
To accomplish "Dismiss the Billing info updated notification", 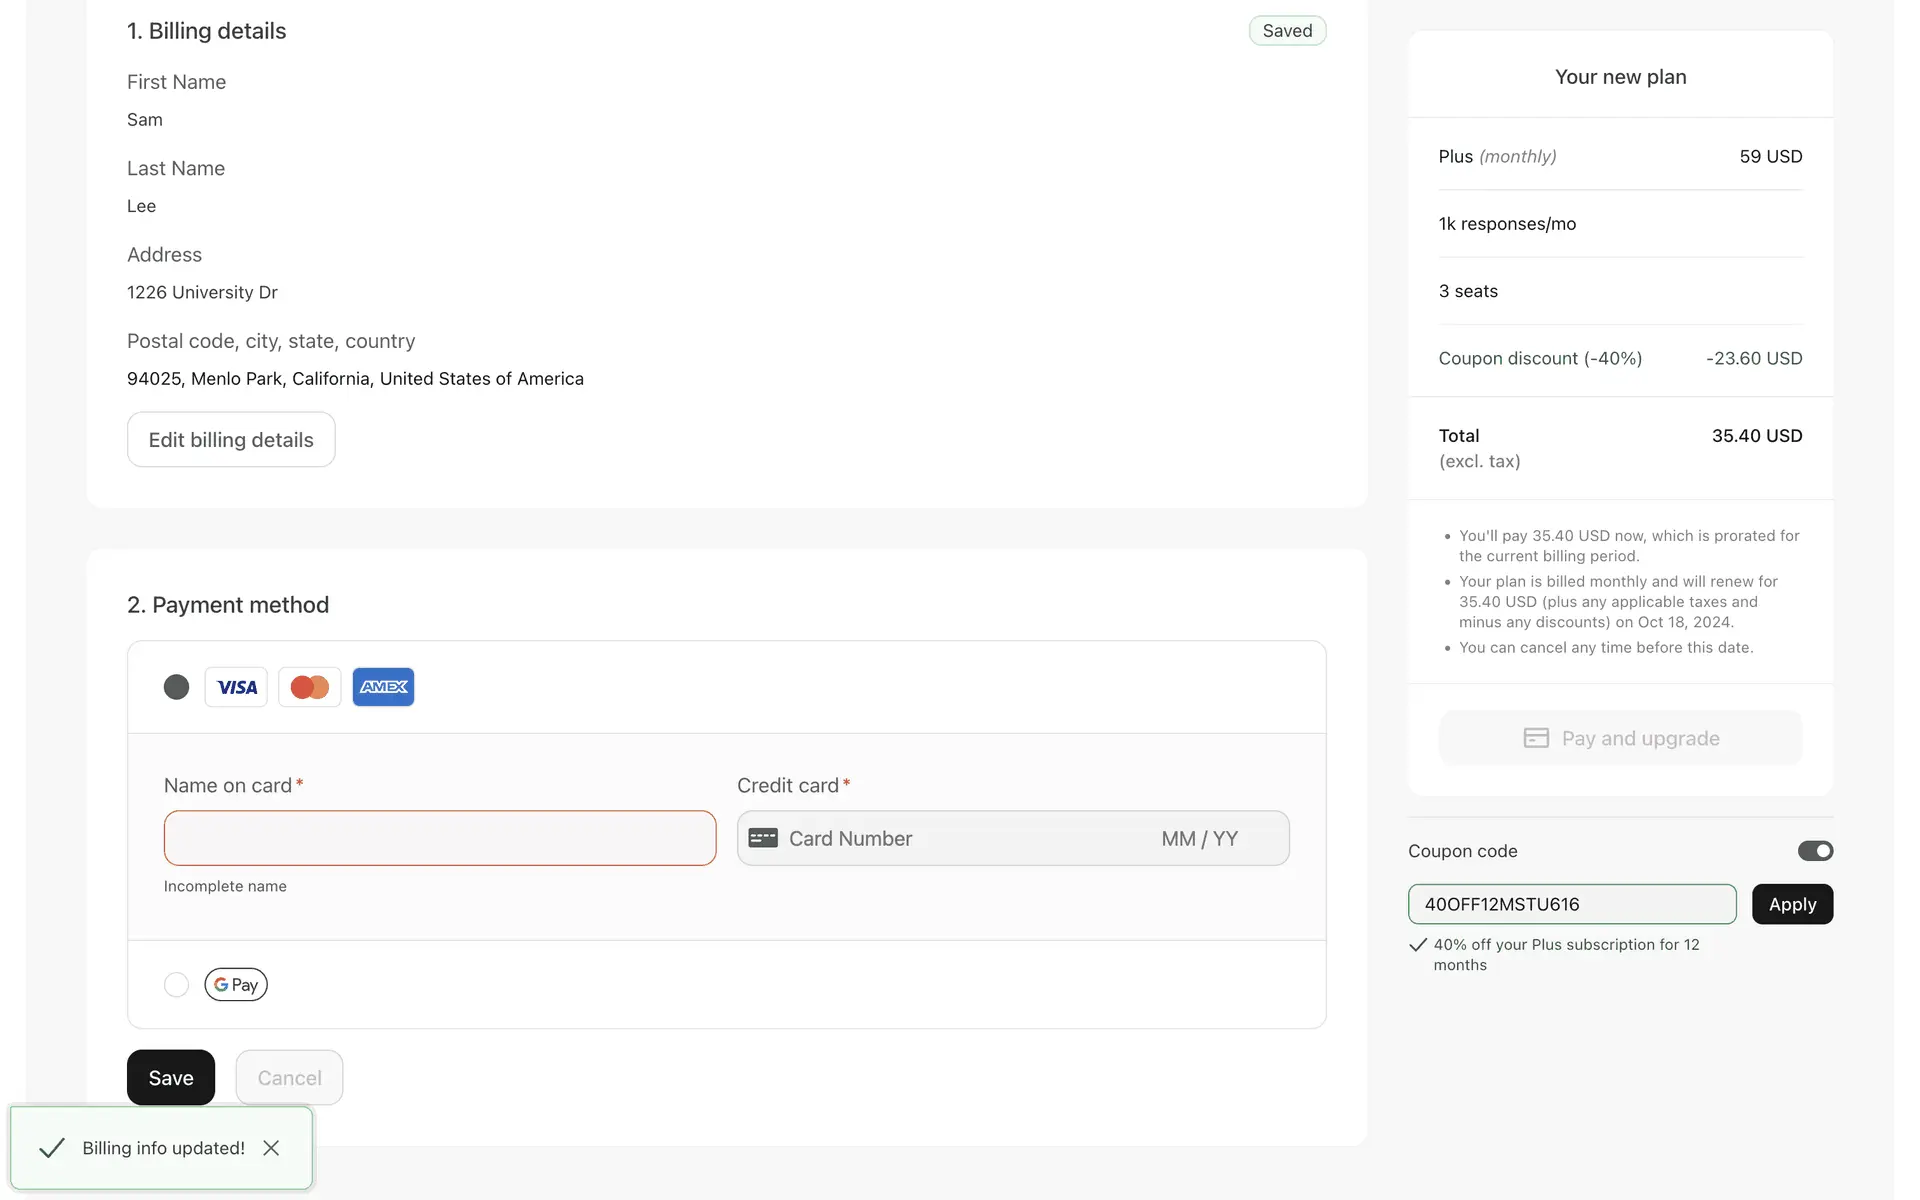I will point(271,1148).
